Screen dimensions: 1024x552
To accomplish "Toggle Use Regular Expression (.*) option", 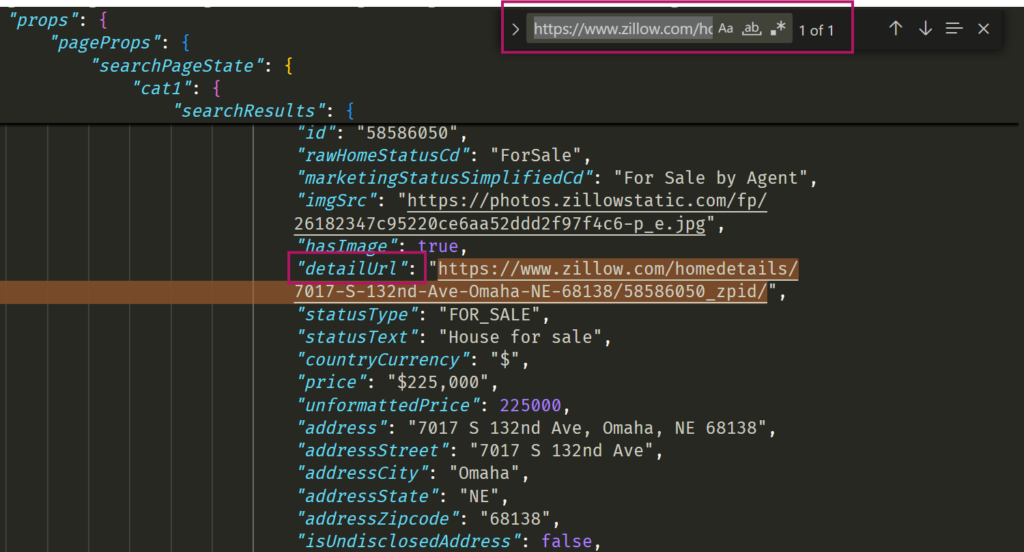I will (x=777, y=29).
